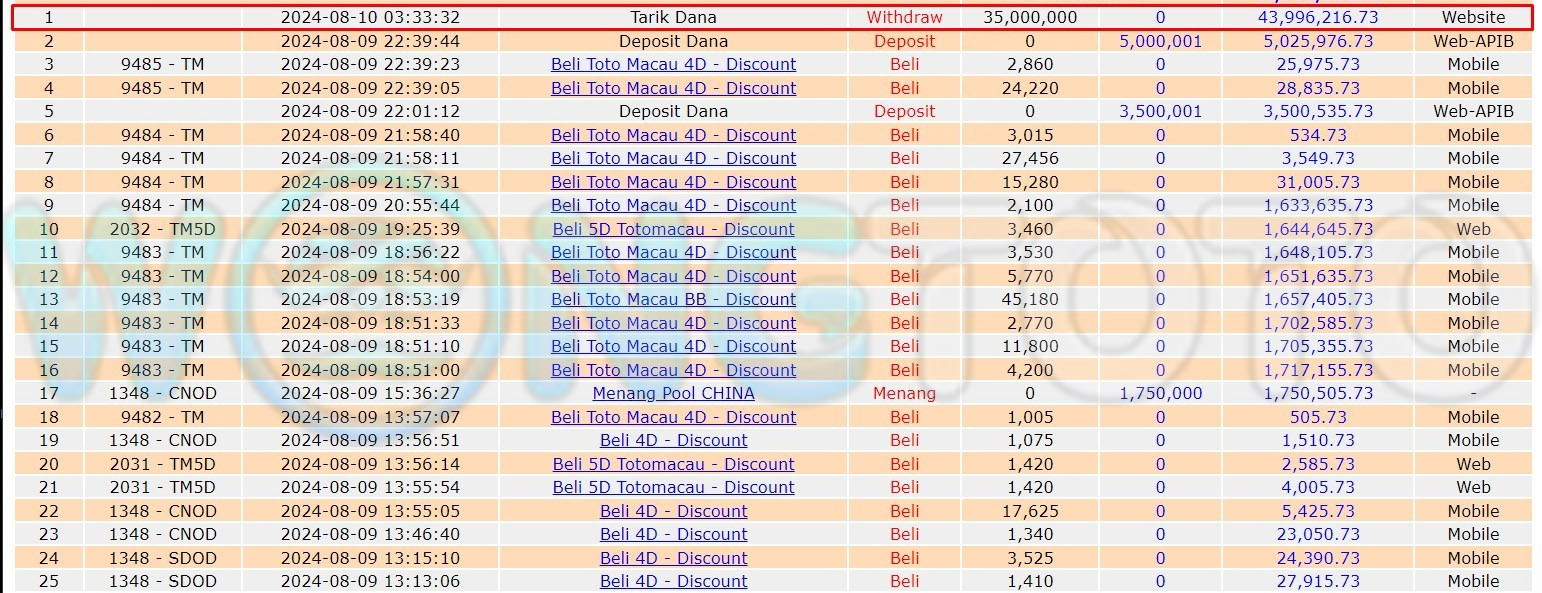Click Beli 5D Totomacau link in row 10

[673, 229]
